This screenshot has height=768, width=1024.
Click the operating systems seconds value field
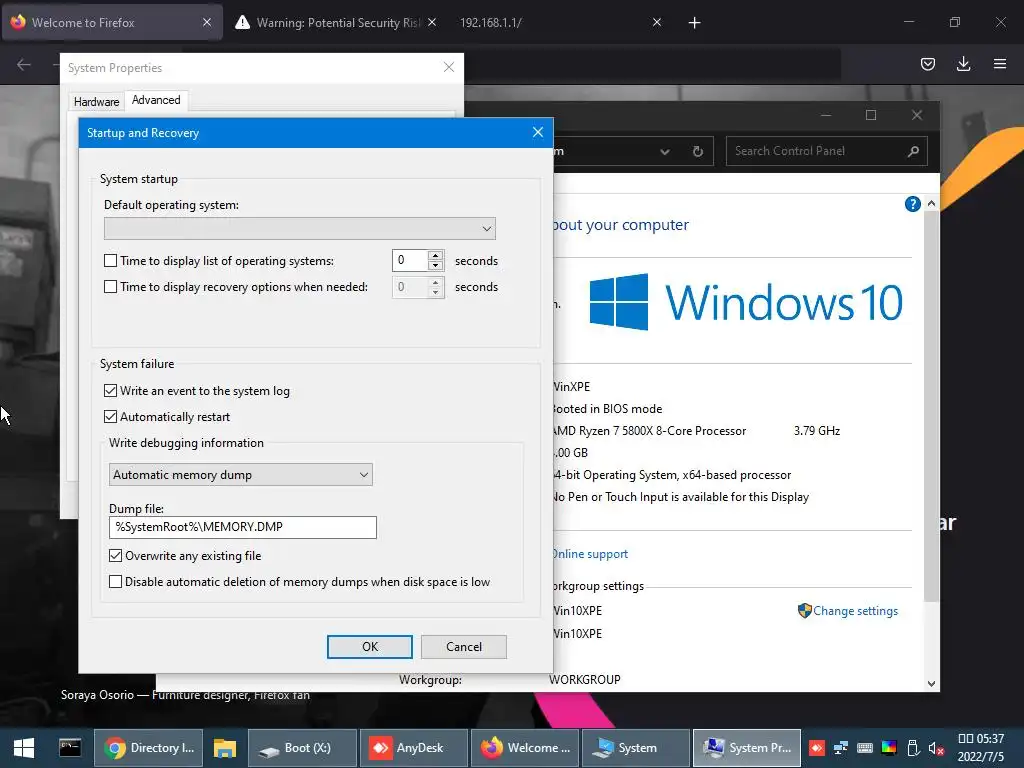410,261
